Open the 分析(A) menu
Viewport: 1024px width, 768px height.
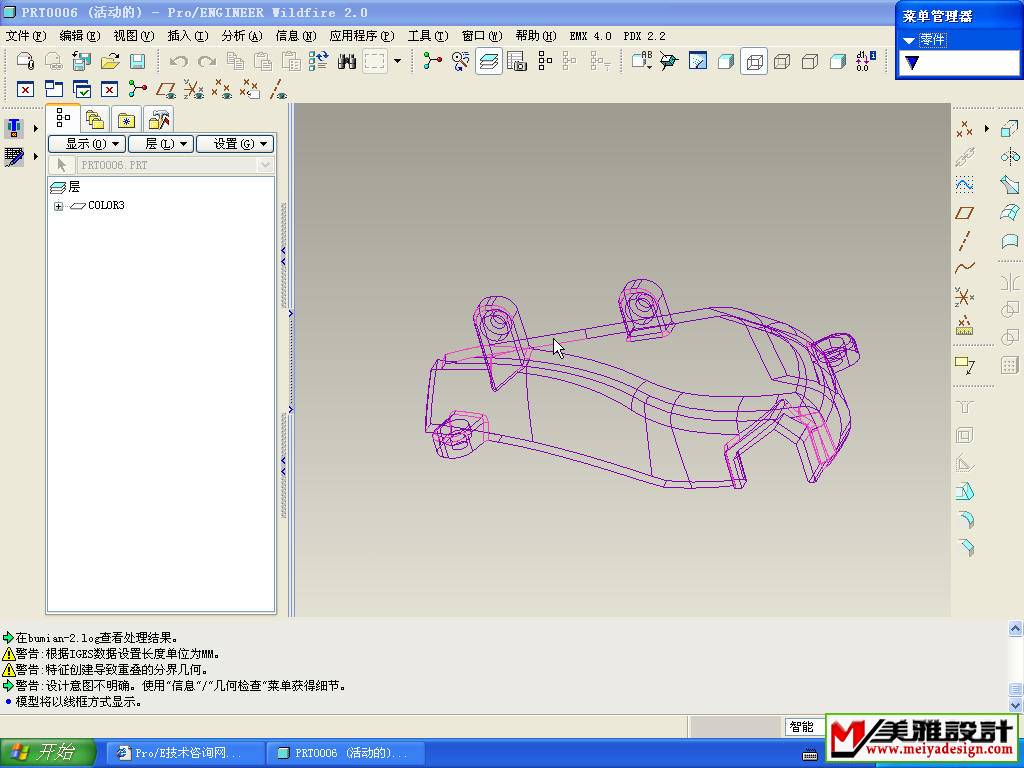pyautogui.click(x=241, y=36)
